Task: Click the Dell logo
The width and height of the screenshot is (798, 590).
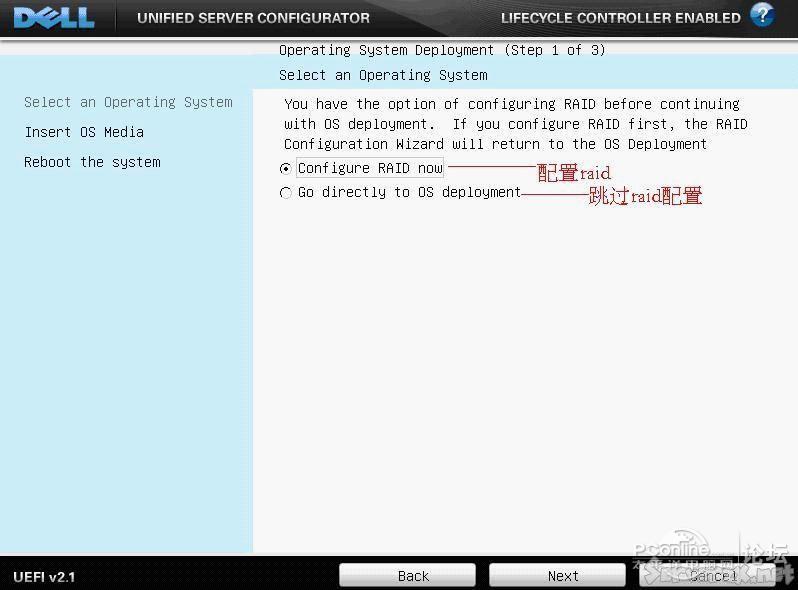Action: tap(54, 17)
